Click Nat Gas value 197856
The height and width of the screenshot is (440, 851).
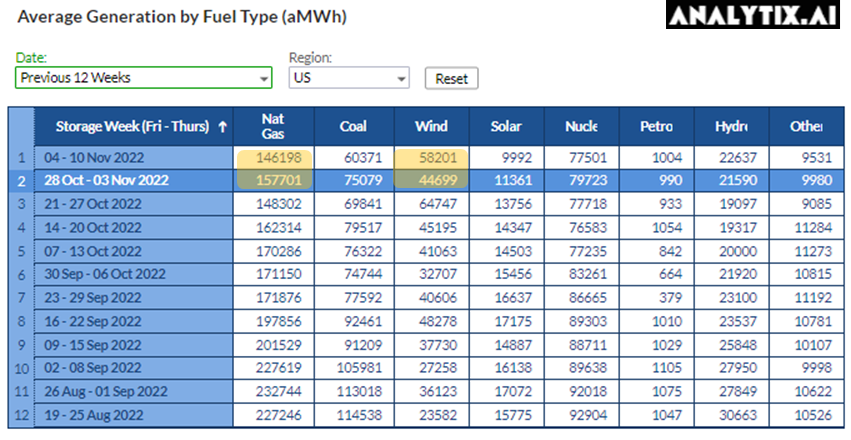[278, 321]
